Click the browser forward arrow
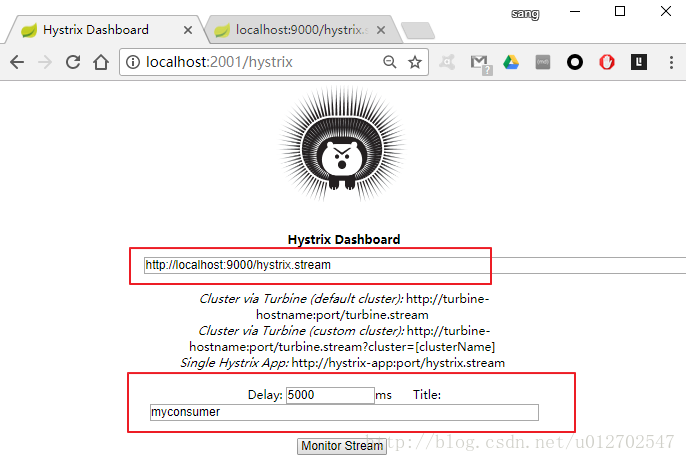Screen dimensions: 686x462 click(45, 62)
